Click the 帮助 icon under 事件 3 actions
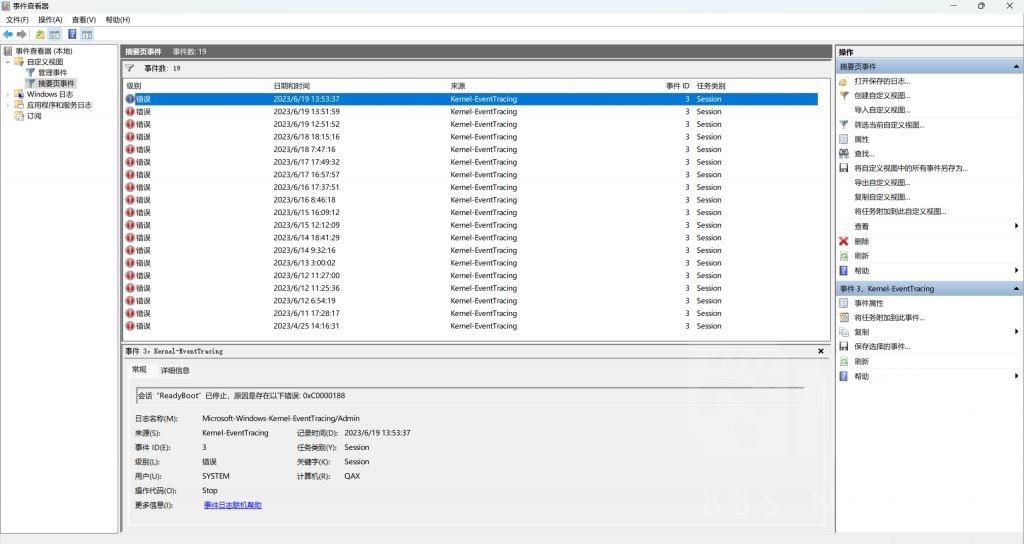 (x=843, y=376)
